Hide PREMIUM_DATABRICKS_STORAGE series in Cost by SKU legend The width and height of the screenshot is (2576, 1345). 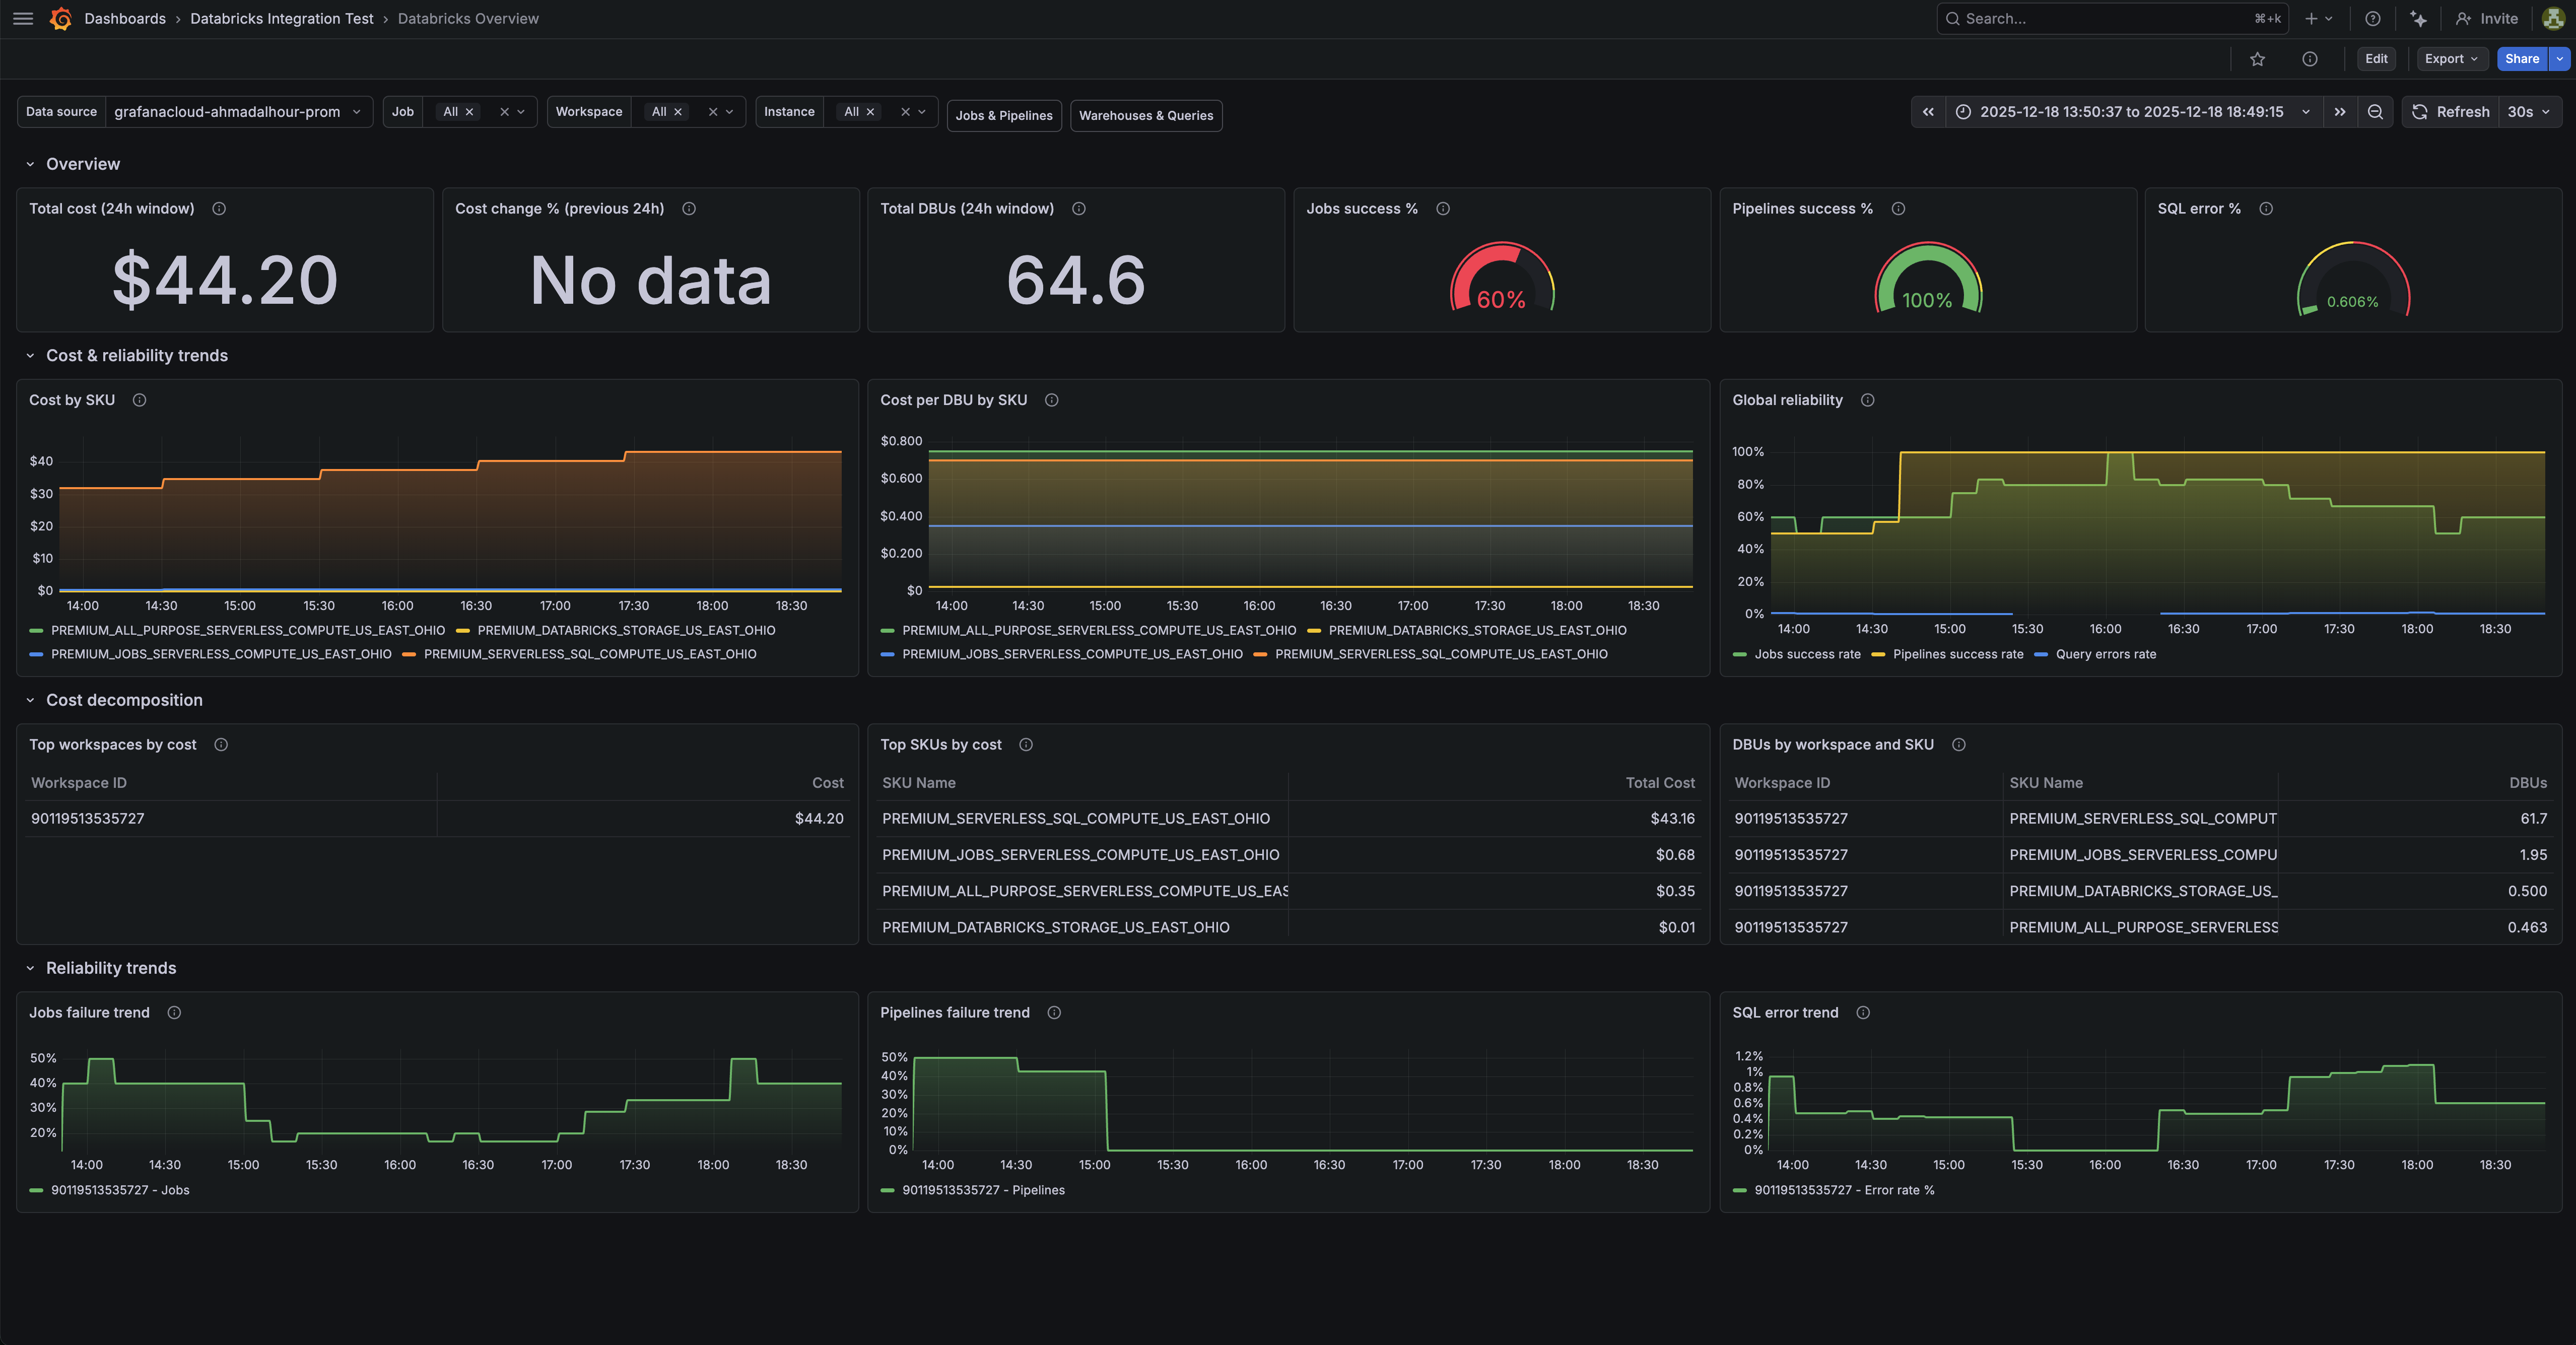[x=625, y=630]
